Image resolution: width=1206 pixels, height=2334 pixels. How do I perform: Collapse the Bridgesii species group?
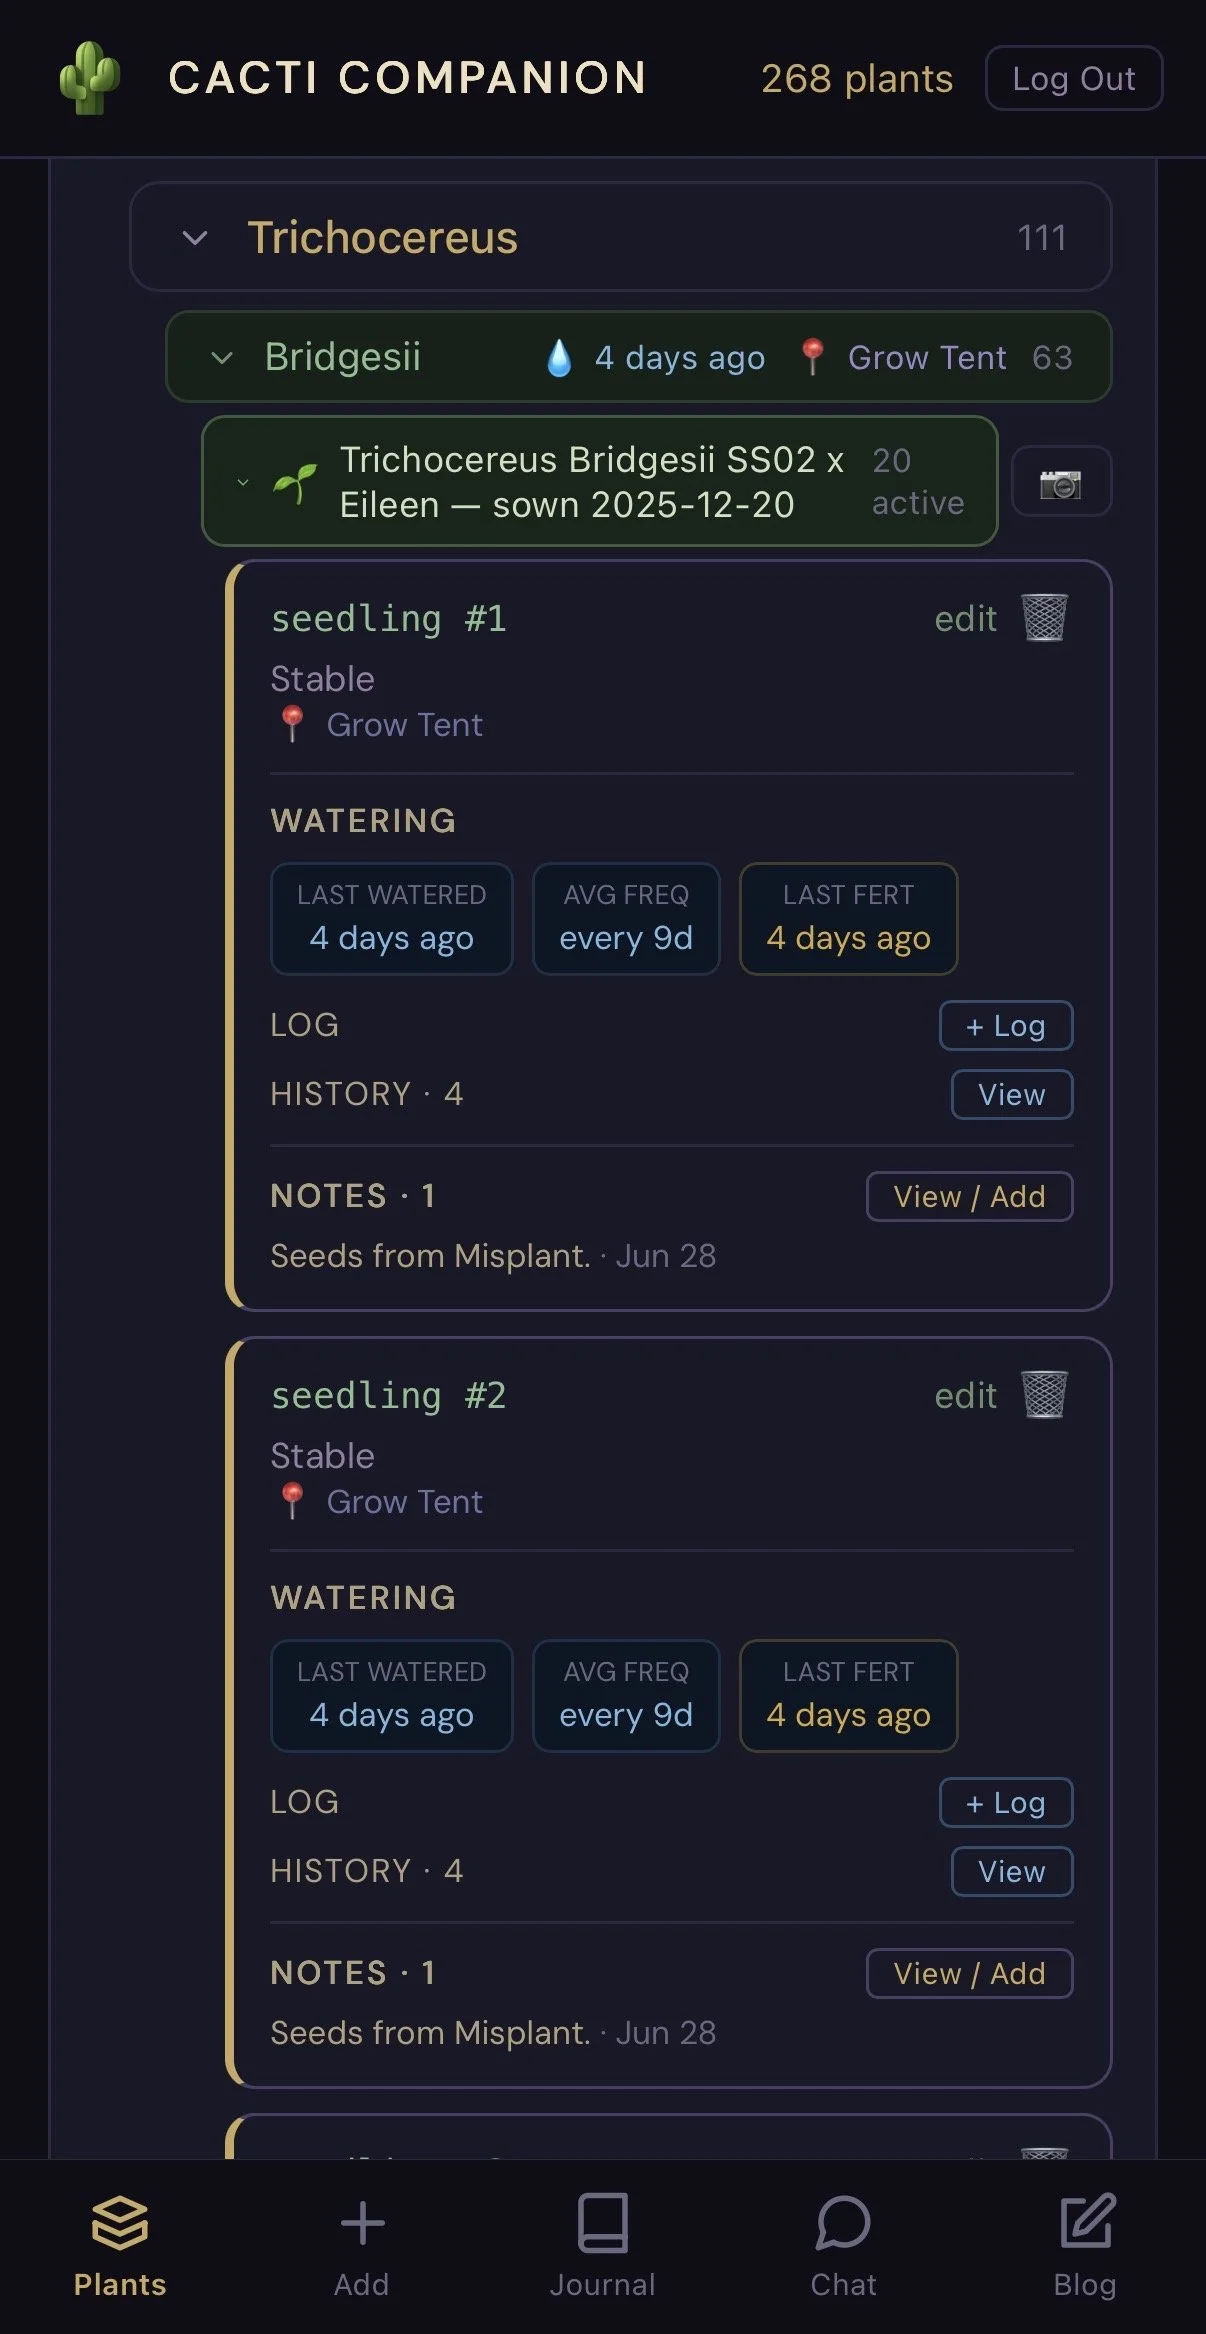[x=222, y=357]
